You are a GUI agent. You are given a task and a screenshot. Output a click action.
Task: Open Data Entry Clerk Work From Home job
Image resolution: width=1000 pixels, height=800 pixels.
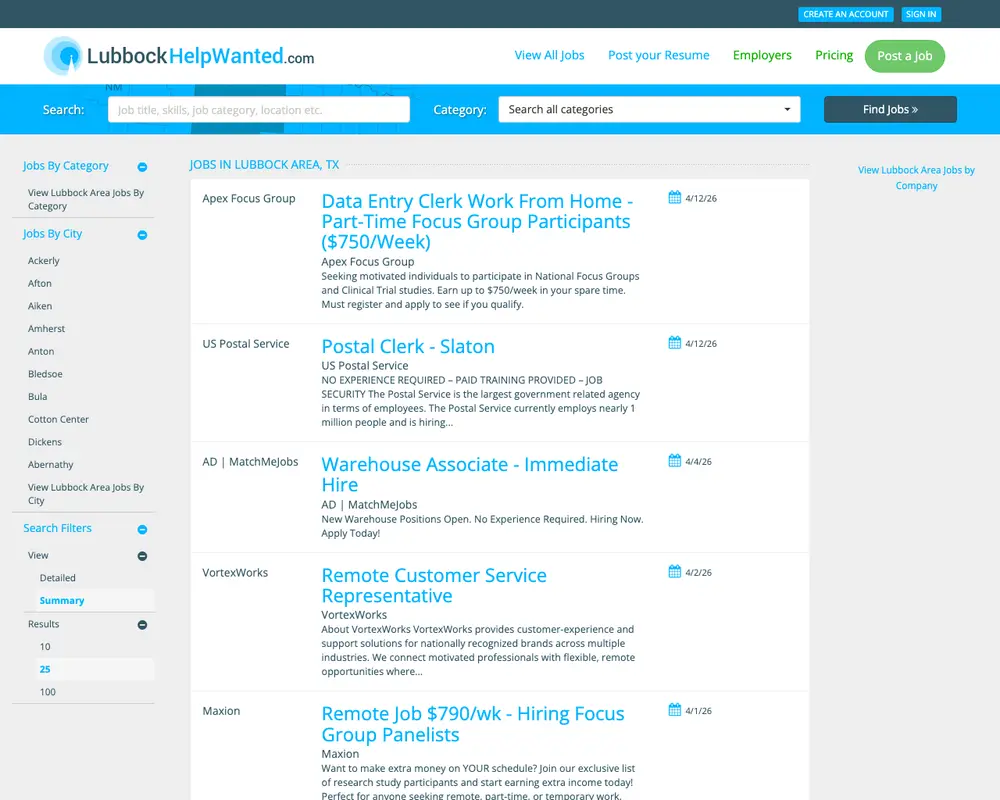[x=477, y=221]
